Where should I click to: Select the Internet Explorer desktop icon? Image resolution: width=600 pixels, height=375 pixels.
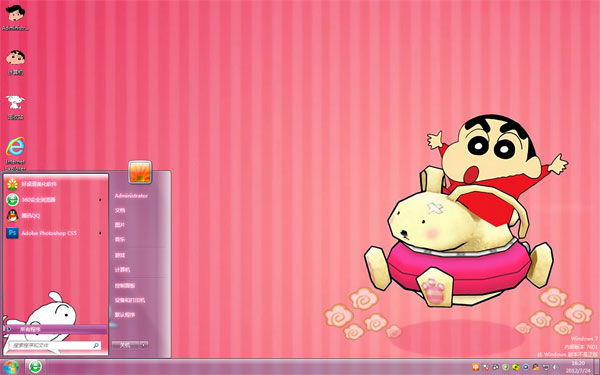click(x=15, y=153)
